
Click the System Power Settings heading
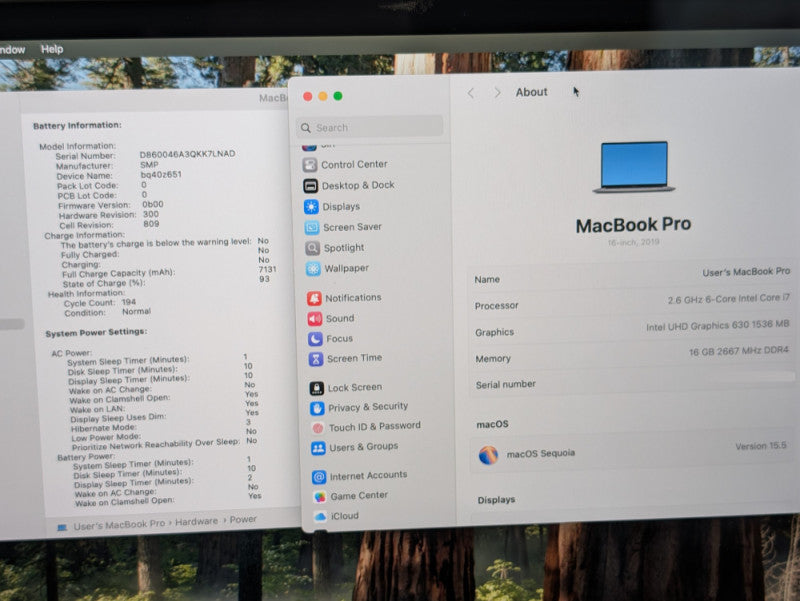click(x=96, y=332)
